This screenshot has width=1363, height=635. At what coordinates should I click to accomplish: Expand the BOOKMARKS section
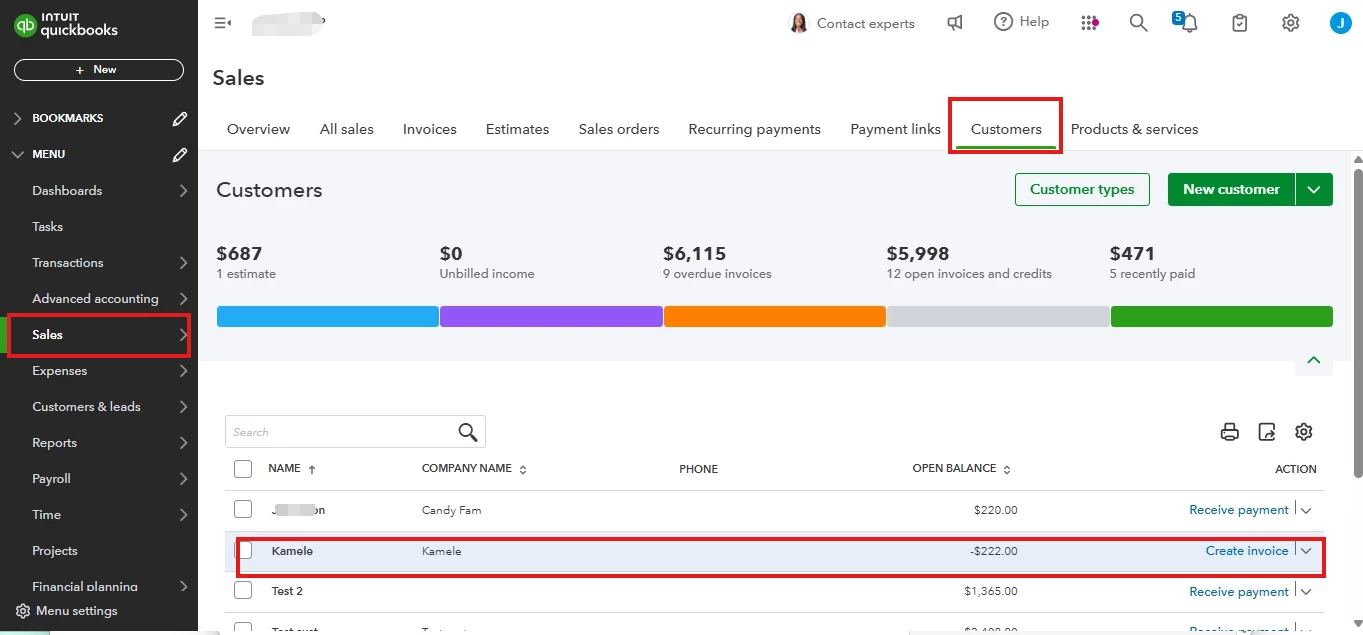point(17,118)
